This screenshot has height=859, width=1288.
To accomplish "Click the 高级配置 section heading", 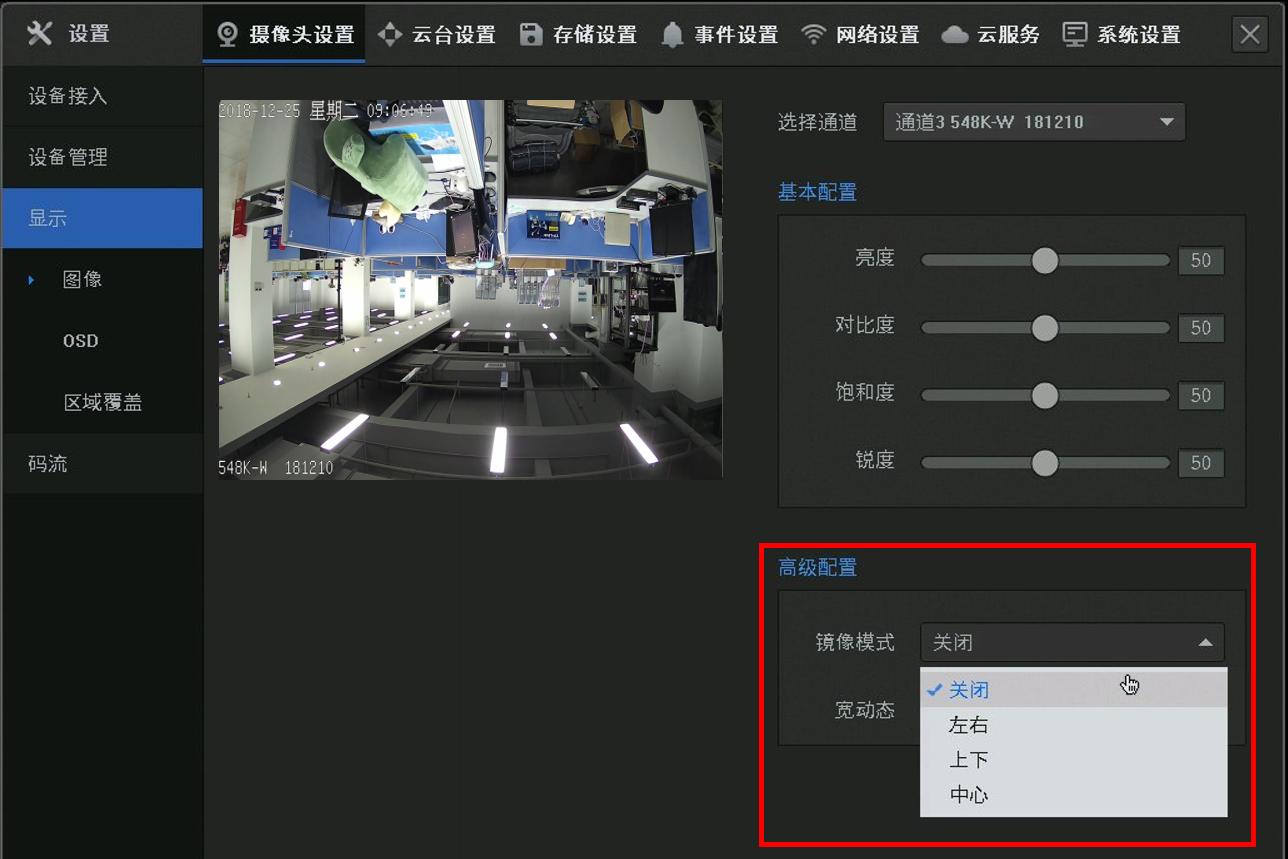I will coord(817,567).
